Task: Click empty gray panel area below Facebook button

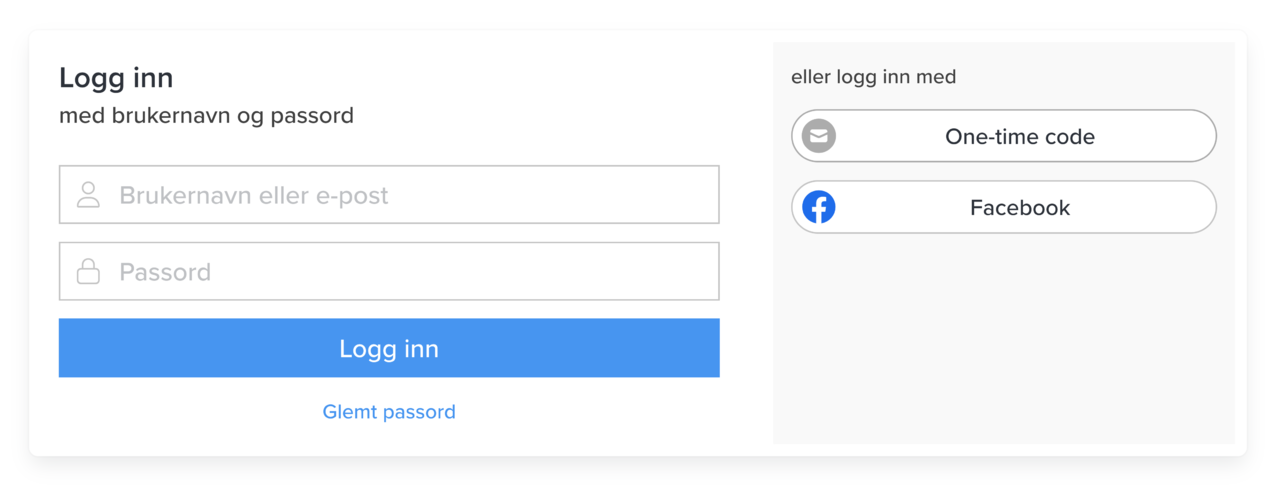Action: coord(1003,340)
